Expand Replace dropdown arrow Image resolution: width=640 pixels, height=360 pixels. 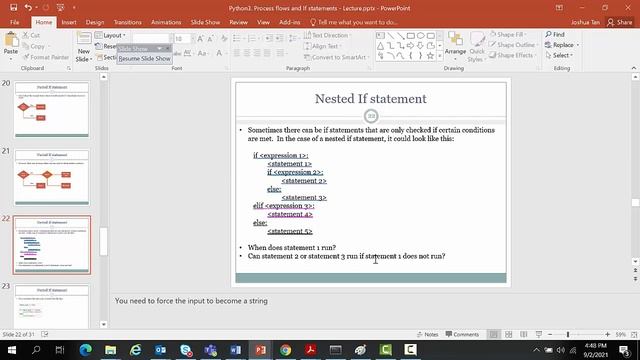tap(578, 44)
